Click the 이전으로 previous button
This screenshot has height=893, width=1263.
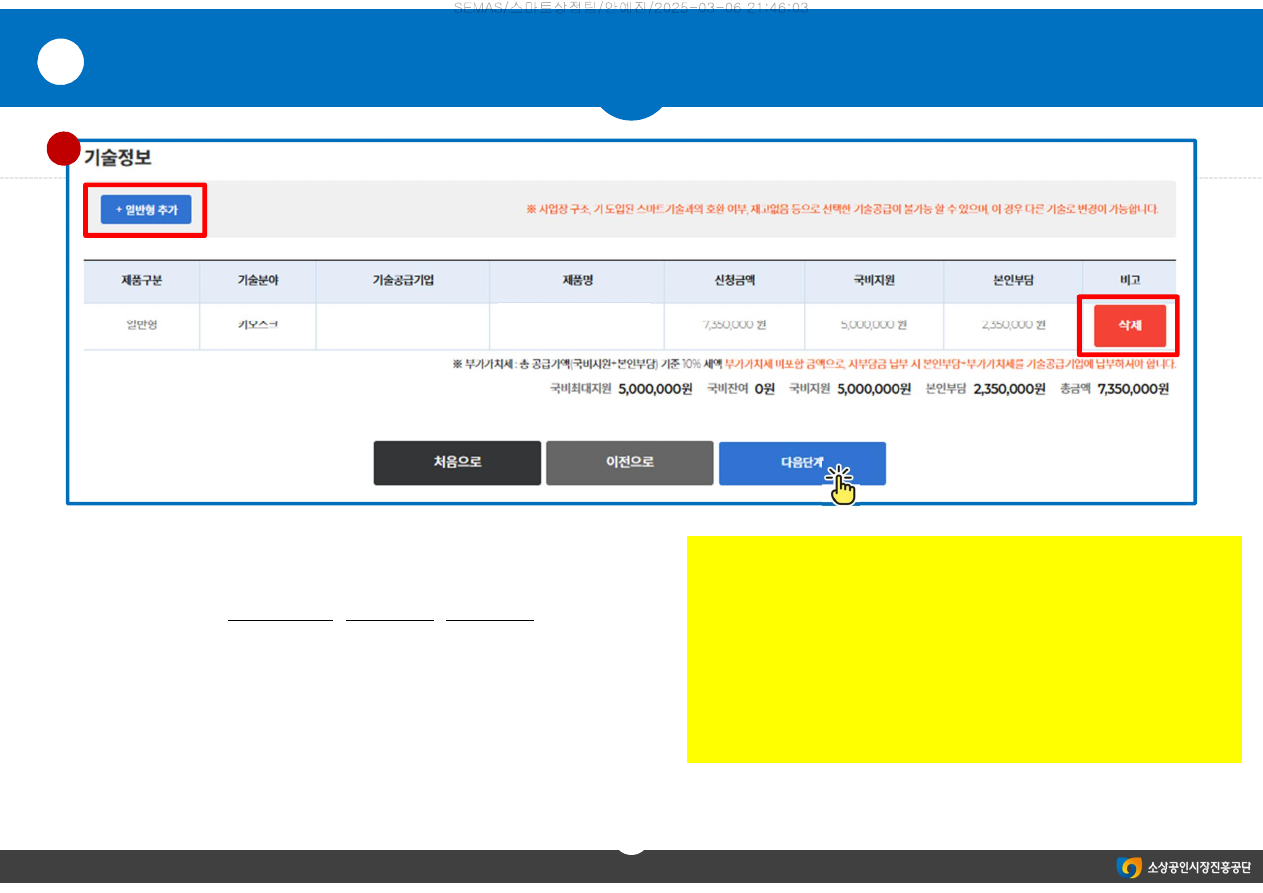click(629, 463)
